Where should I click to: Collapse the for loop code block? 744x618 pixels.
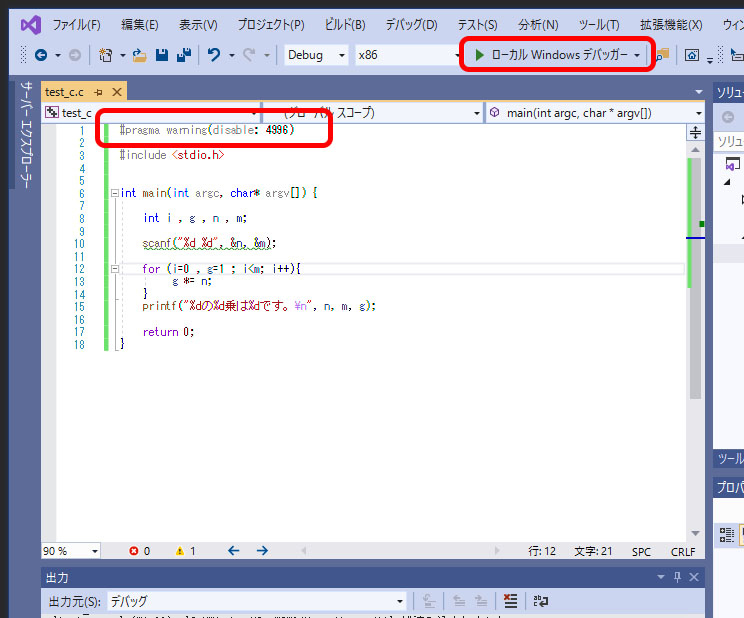pyautogui.click(x=114, y=269)
